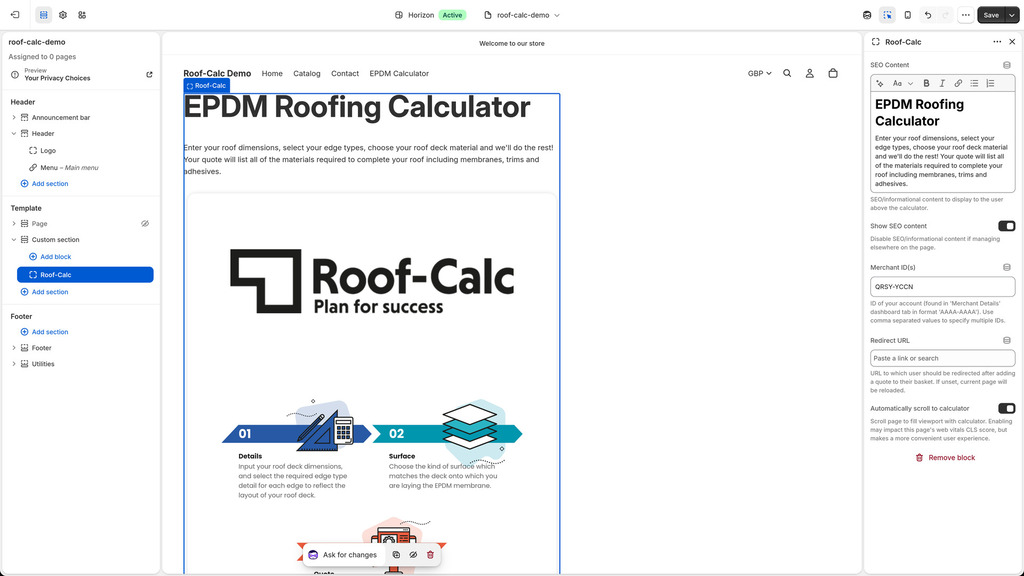This screenshot has width=1024, height=576.
Task: Click the Merchant ID(s) input field
Action: point(942,287)
